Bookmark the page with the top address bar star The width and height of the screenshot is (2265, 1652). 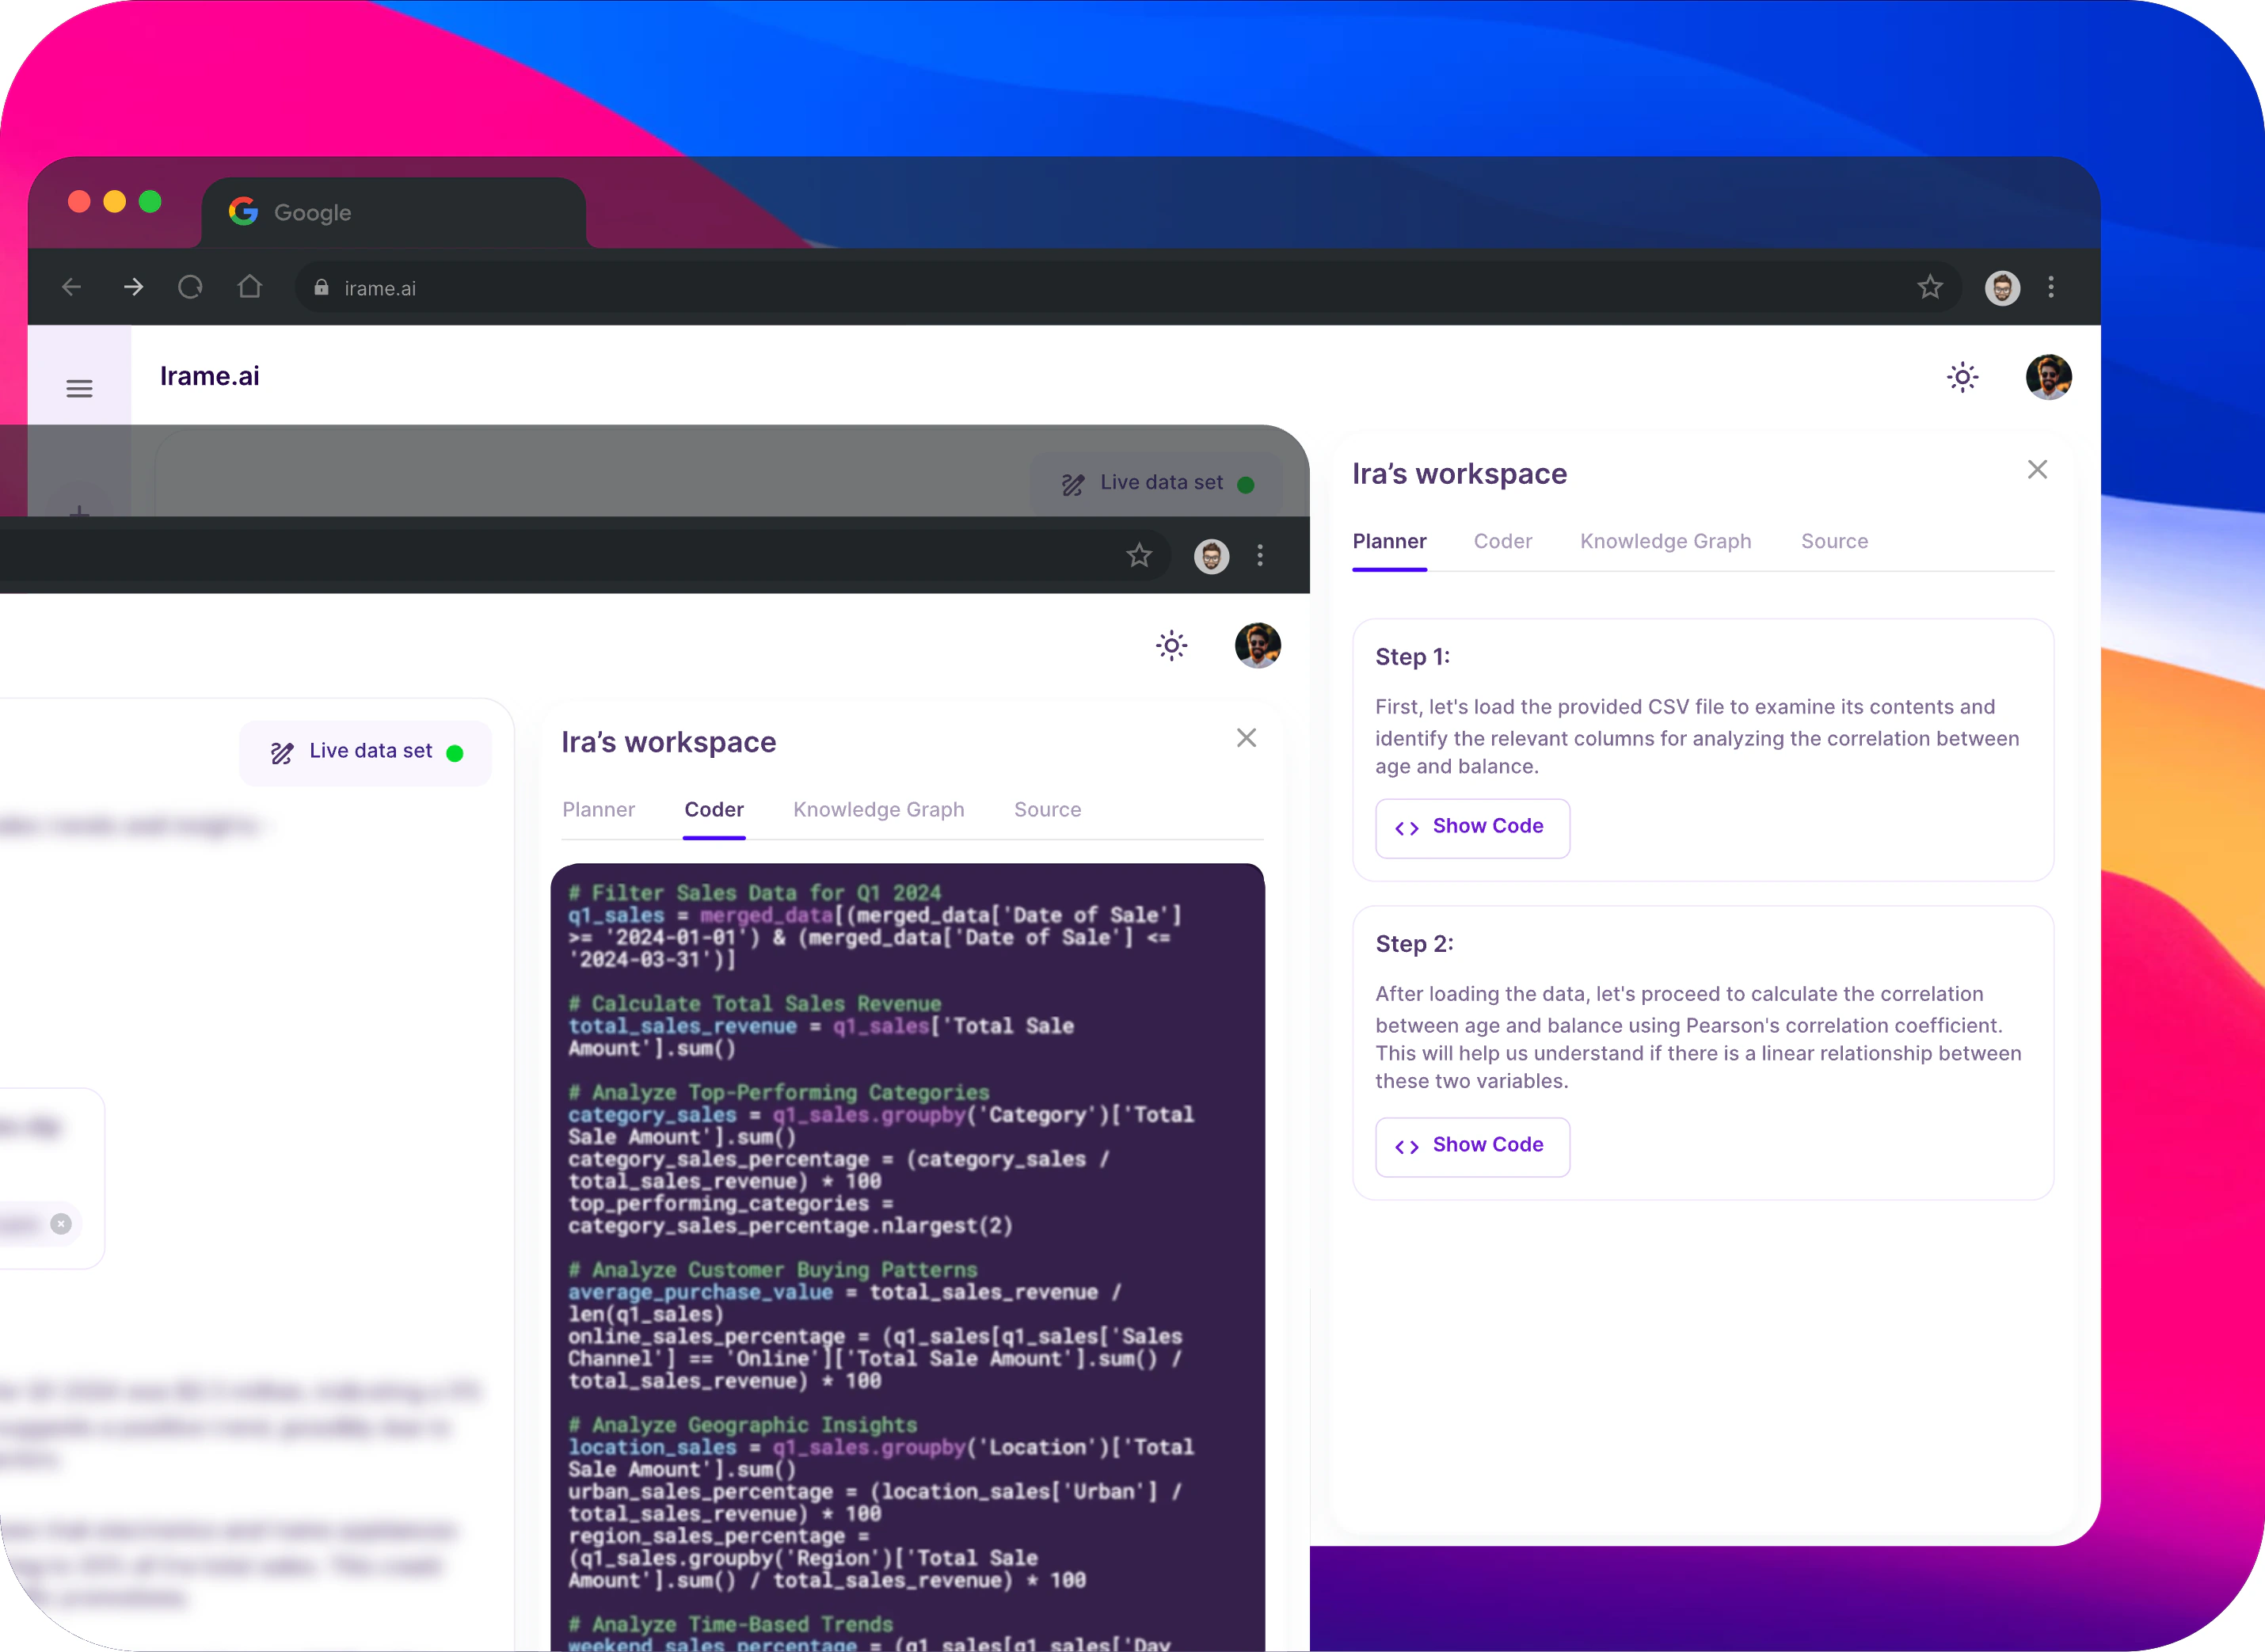(1930, 288)
